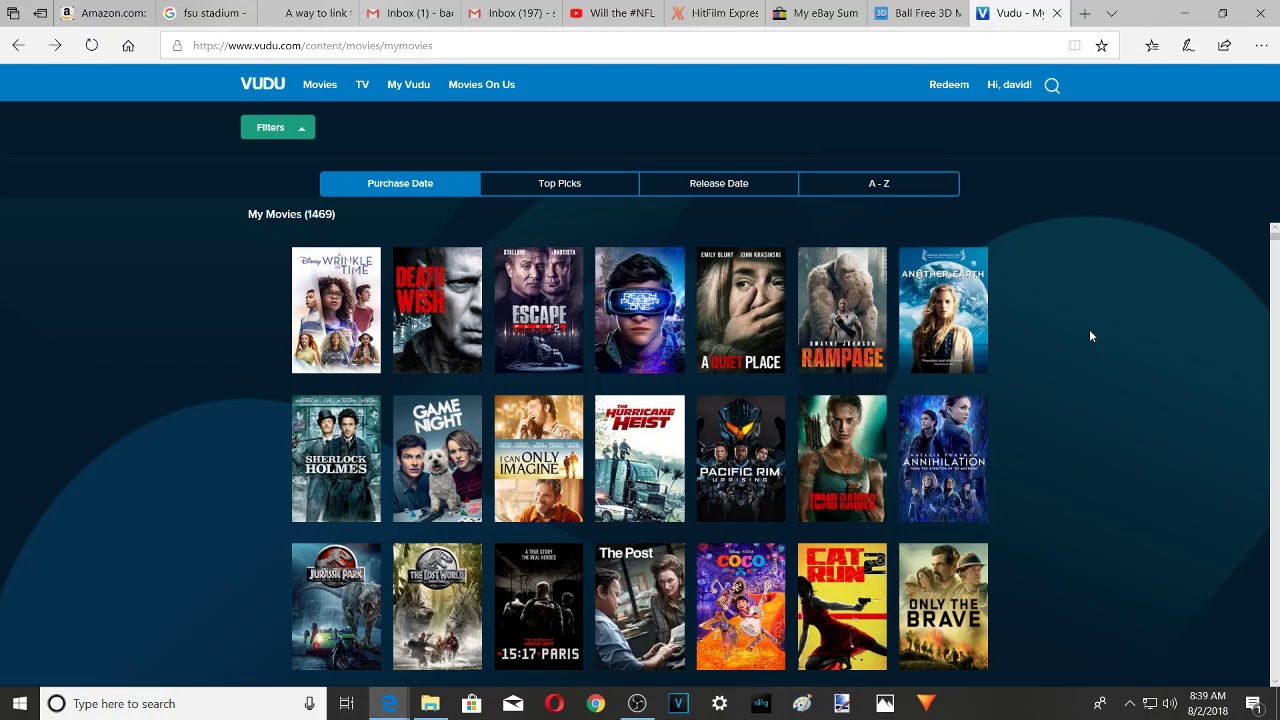Open the Vudu app on taskbar

coord(678,703)
